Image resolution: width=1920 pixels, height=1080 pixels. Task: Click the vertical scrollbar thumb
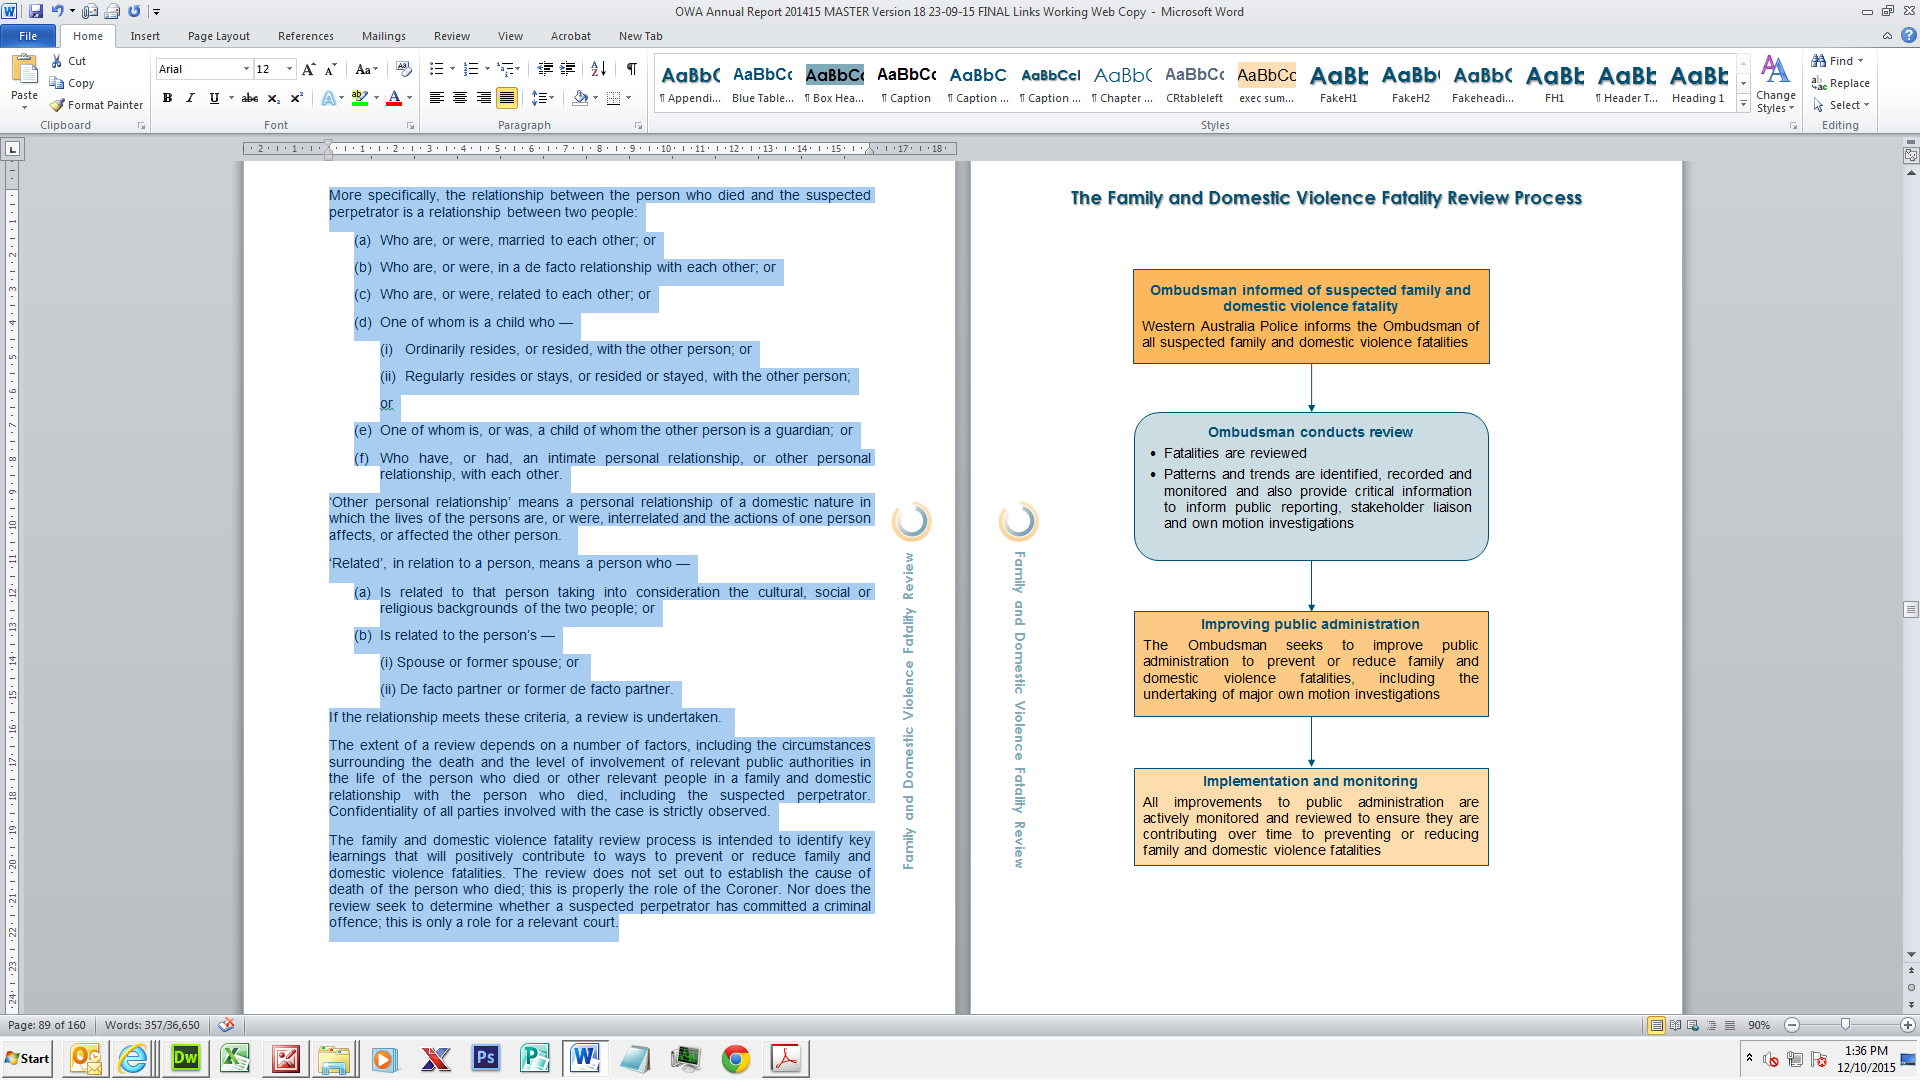(1911, 609)
